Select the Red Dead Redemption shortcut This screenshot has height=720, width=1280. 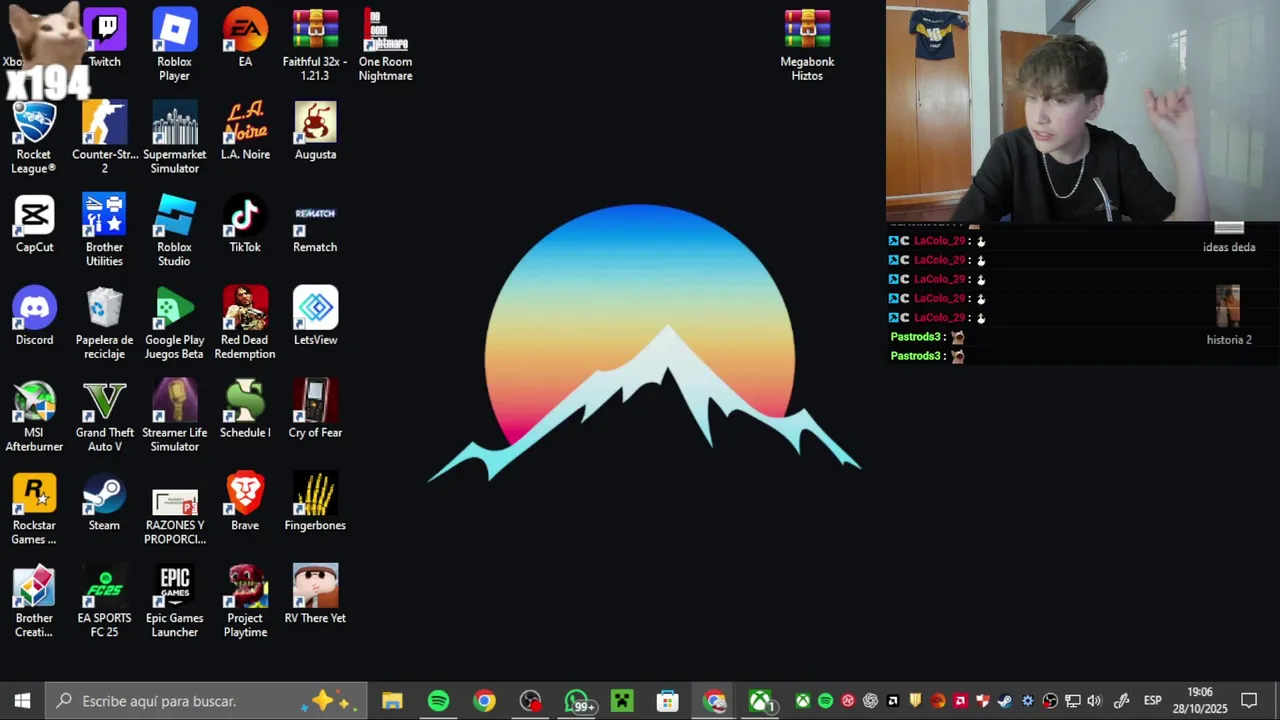point(245,324)
